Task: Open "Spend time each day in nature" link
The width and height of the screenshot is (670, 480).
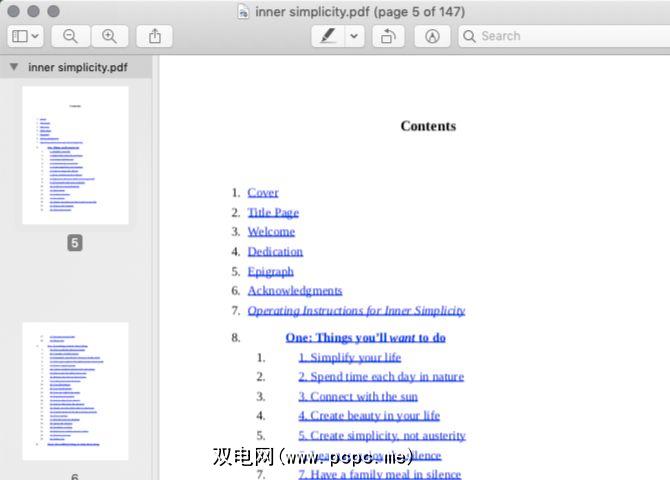Action: click(x=381, y=376)
